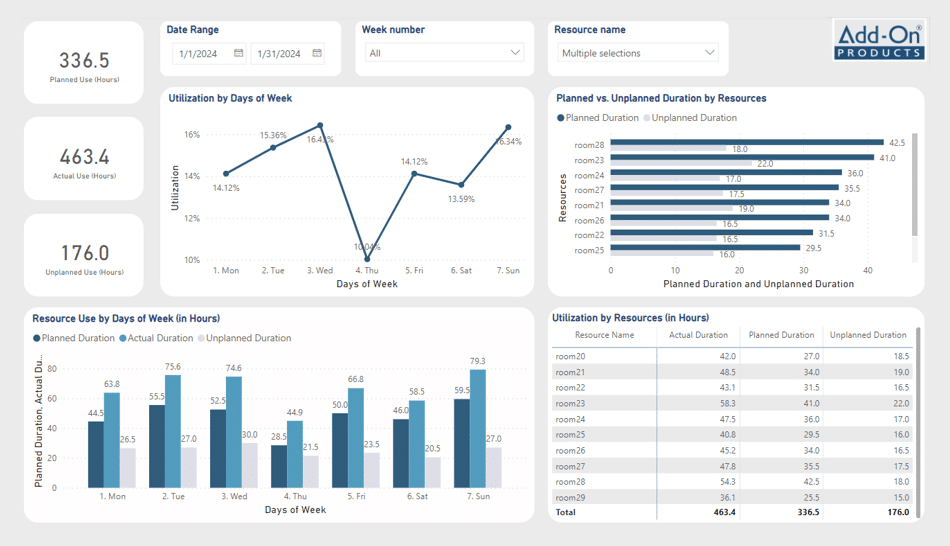Open the start date calendar picker icon
The height and width of the screenshot is (546, 950).
coord(239,53)
